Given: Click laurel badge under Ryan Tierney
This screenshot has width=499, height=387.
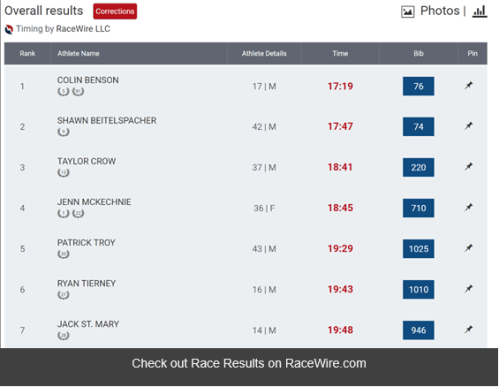Looking at the screenshot, I should click(63, 295).
